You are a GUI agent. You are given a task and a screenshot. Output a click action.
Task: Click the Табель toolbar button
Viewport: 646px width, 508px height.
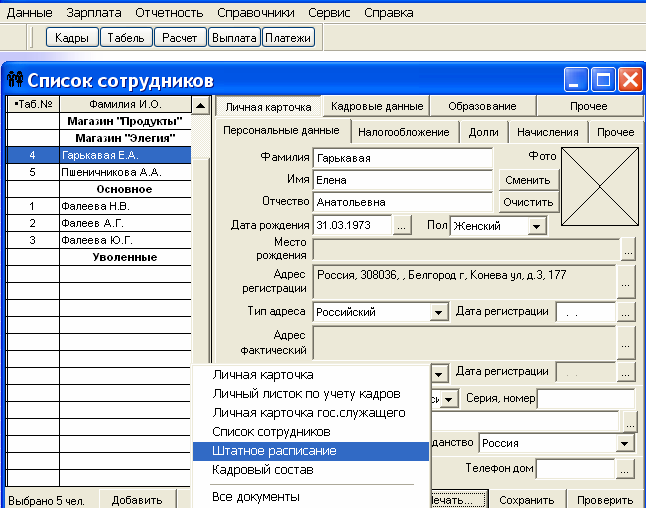126,37
